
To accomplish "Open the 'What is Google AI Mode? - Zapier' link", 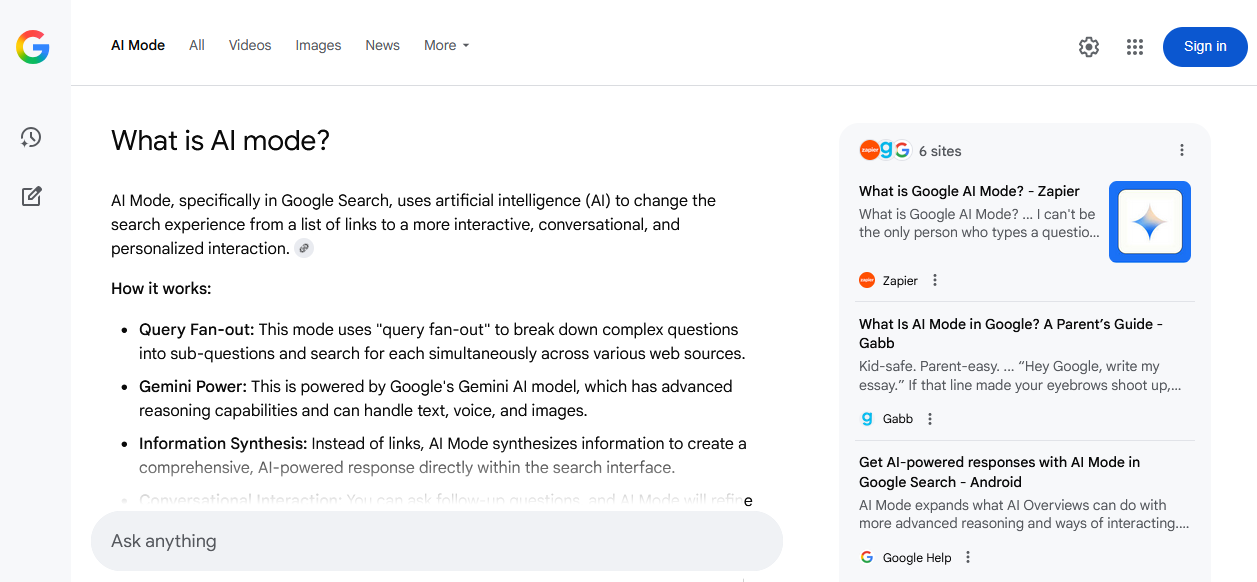I will (x=968, y=190).
